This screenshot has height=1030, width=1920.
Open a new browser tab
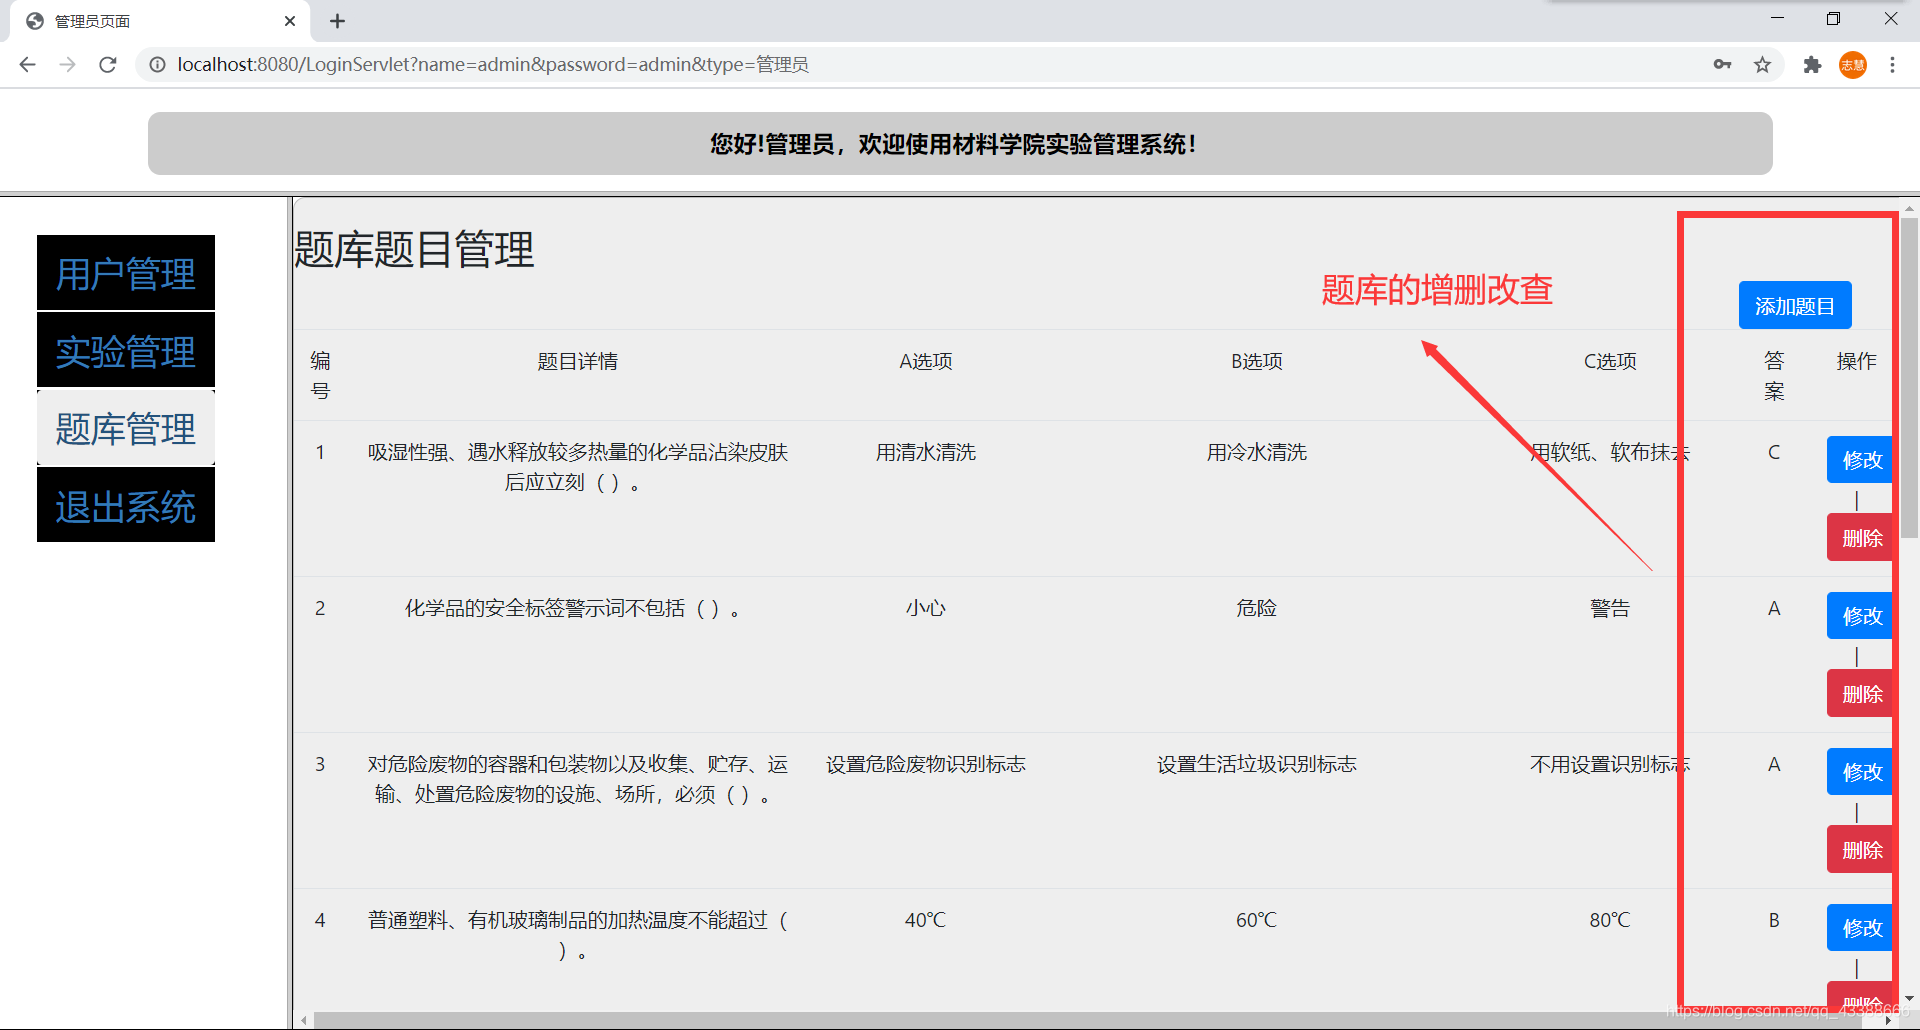coord(337,21)
